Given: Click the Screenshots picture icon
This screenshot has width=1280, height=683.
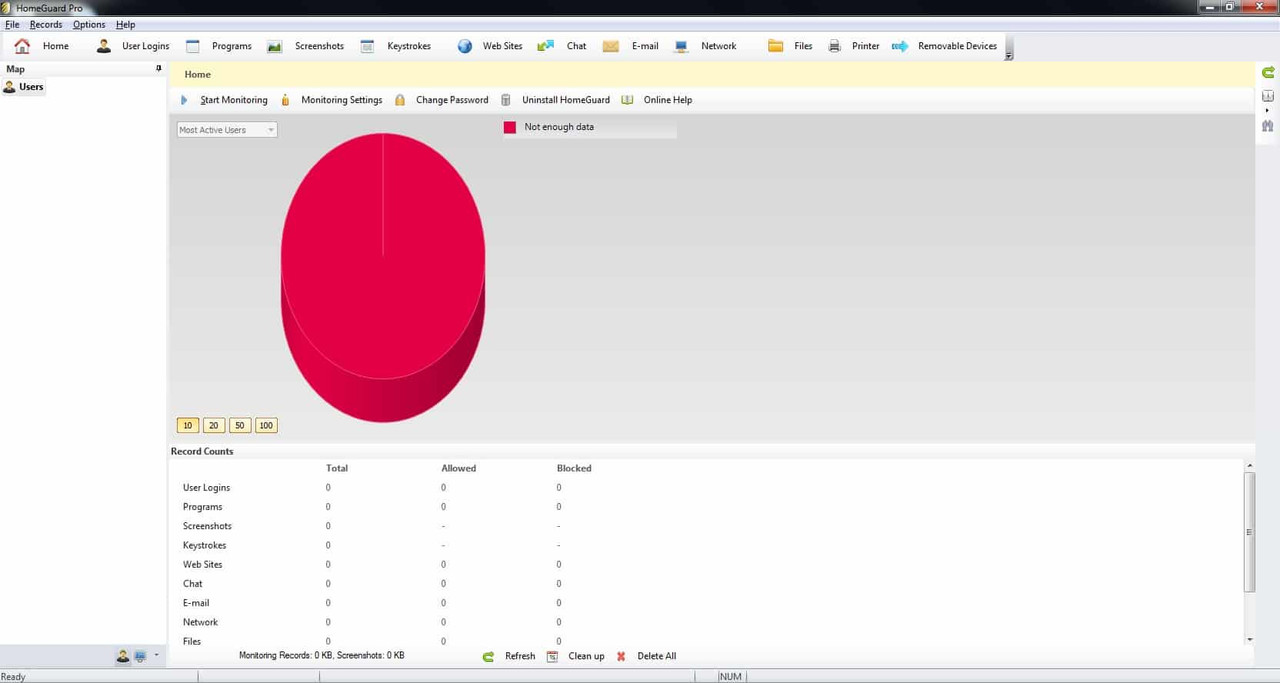Looking at the screenshot, I should pos(274,46).
